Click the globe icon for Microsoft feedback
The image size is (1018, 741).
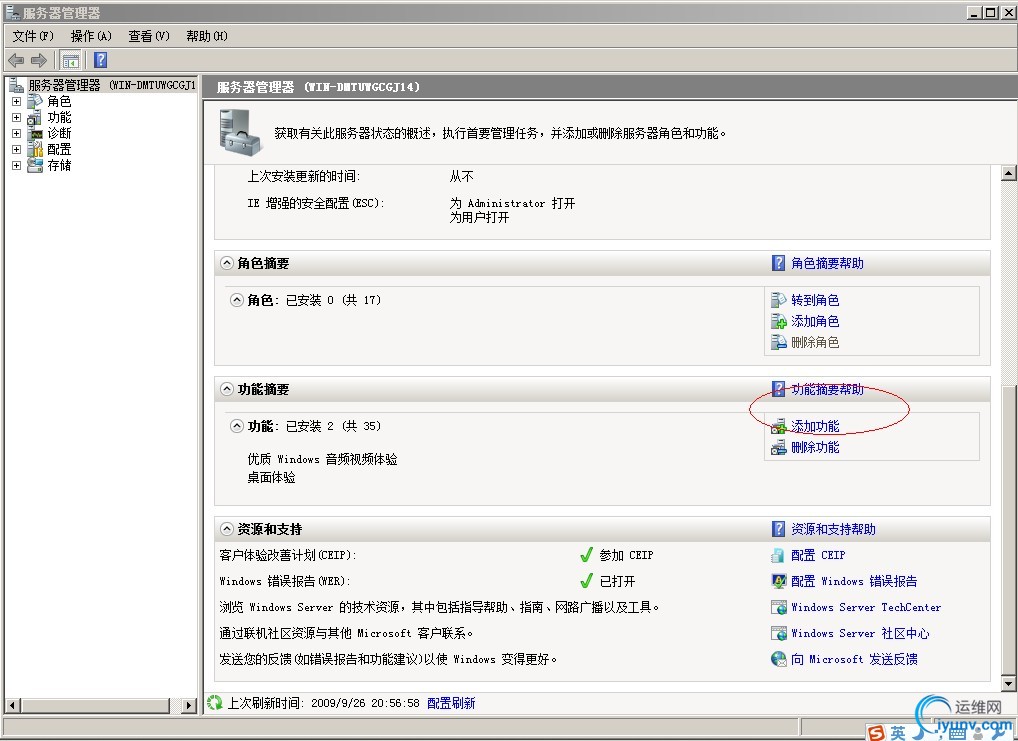[x=778, y=659]
